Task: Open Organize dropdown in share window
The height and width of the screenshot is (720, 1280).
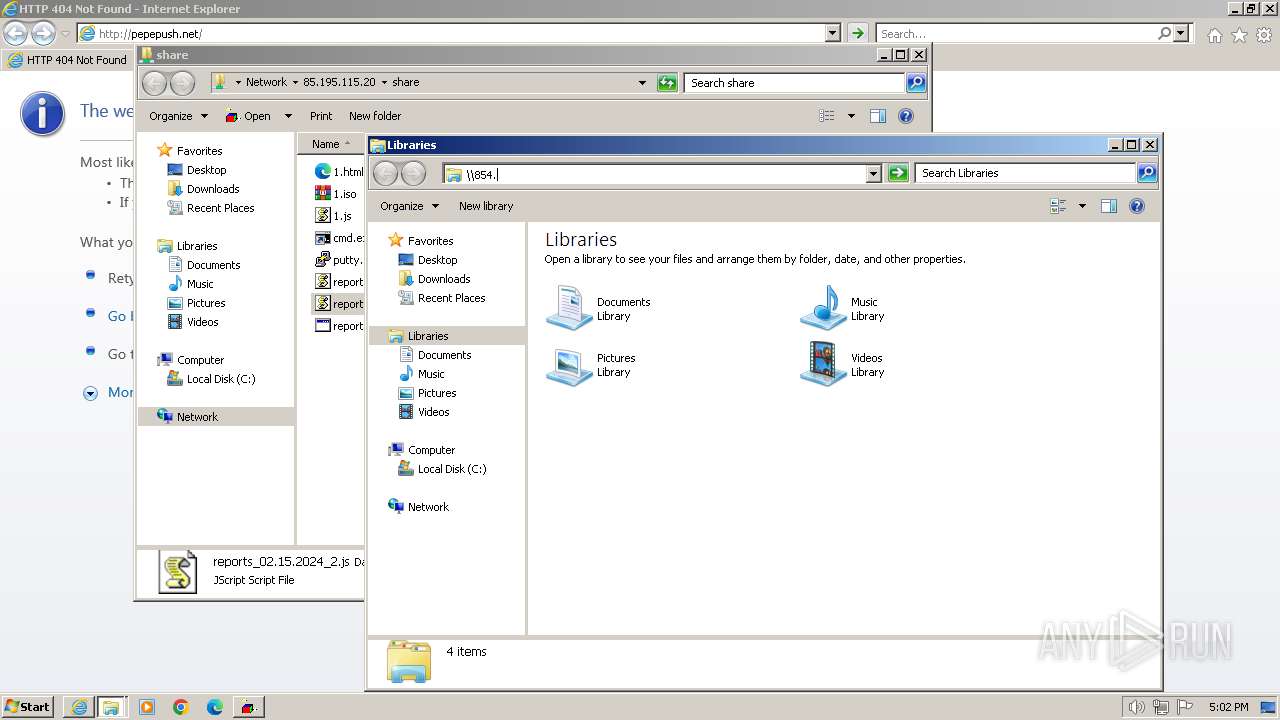Action: (178, 116)
